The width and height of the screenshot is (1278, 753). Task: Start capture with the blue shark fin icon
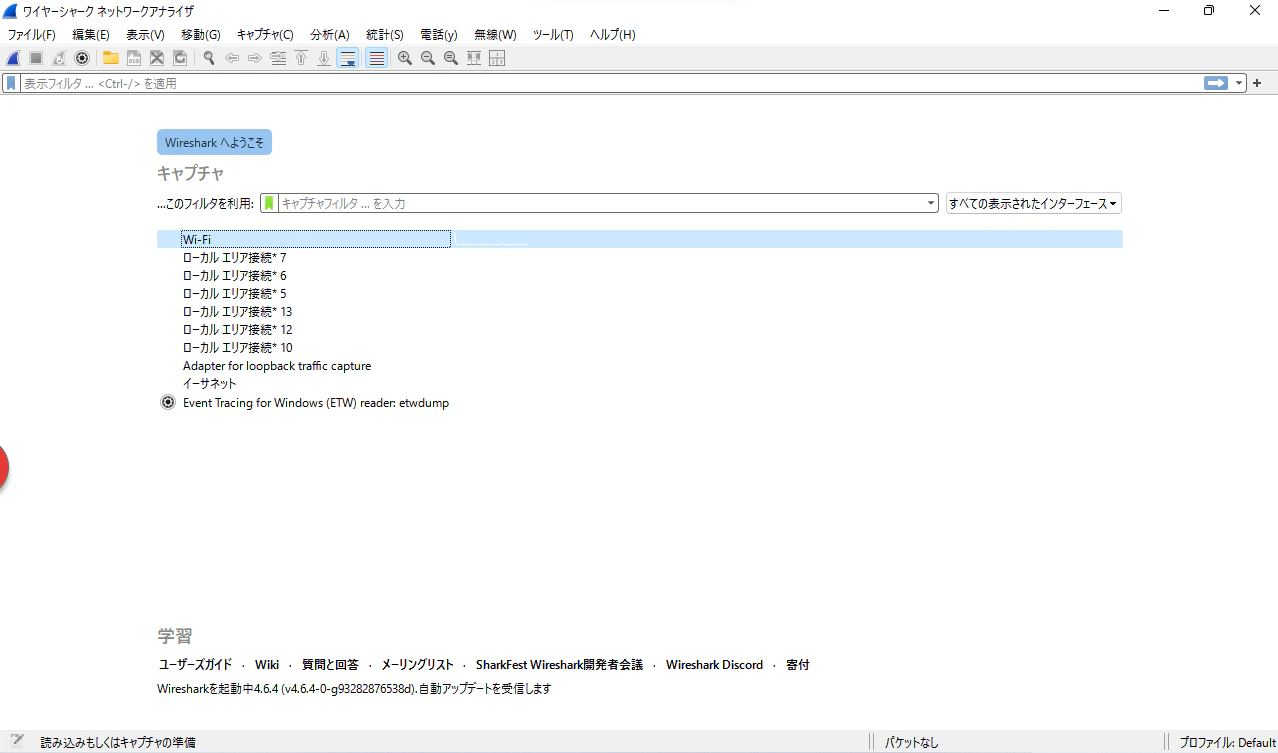pyautogui.click(x=12, y=58)
